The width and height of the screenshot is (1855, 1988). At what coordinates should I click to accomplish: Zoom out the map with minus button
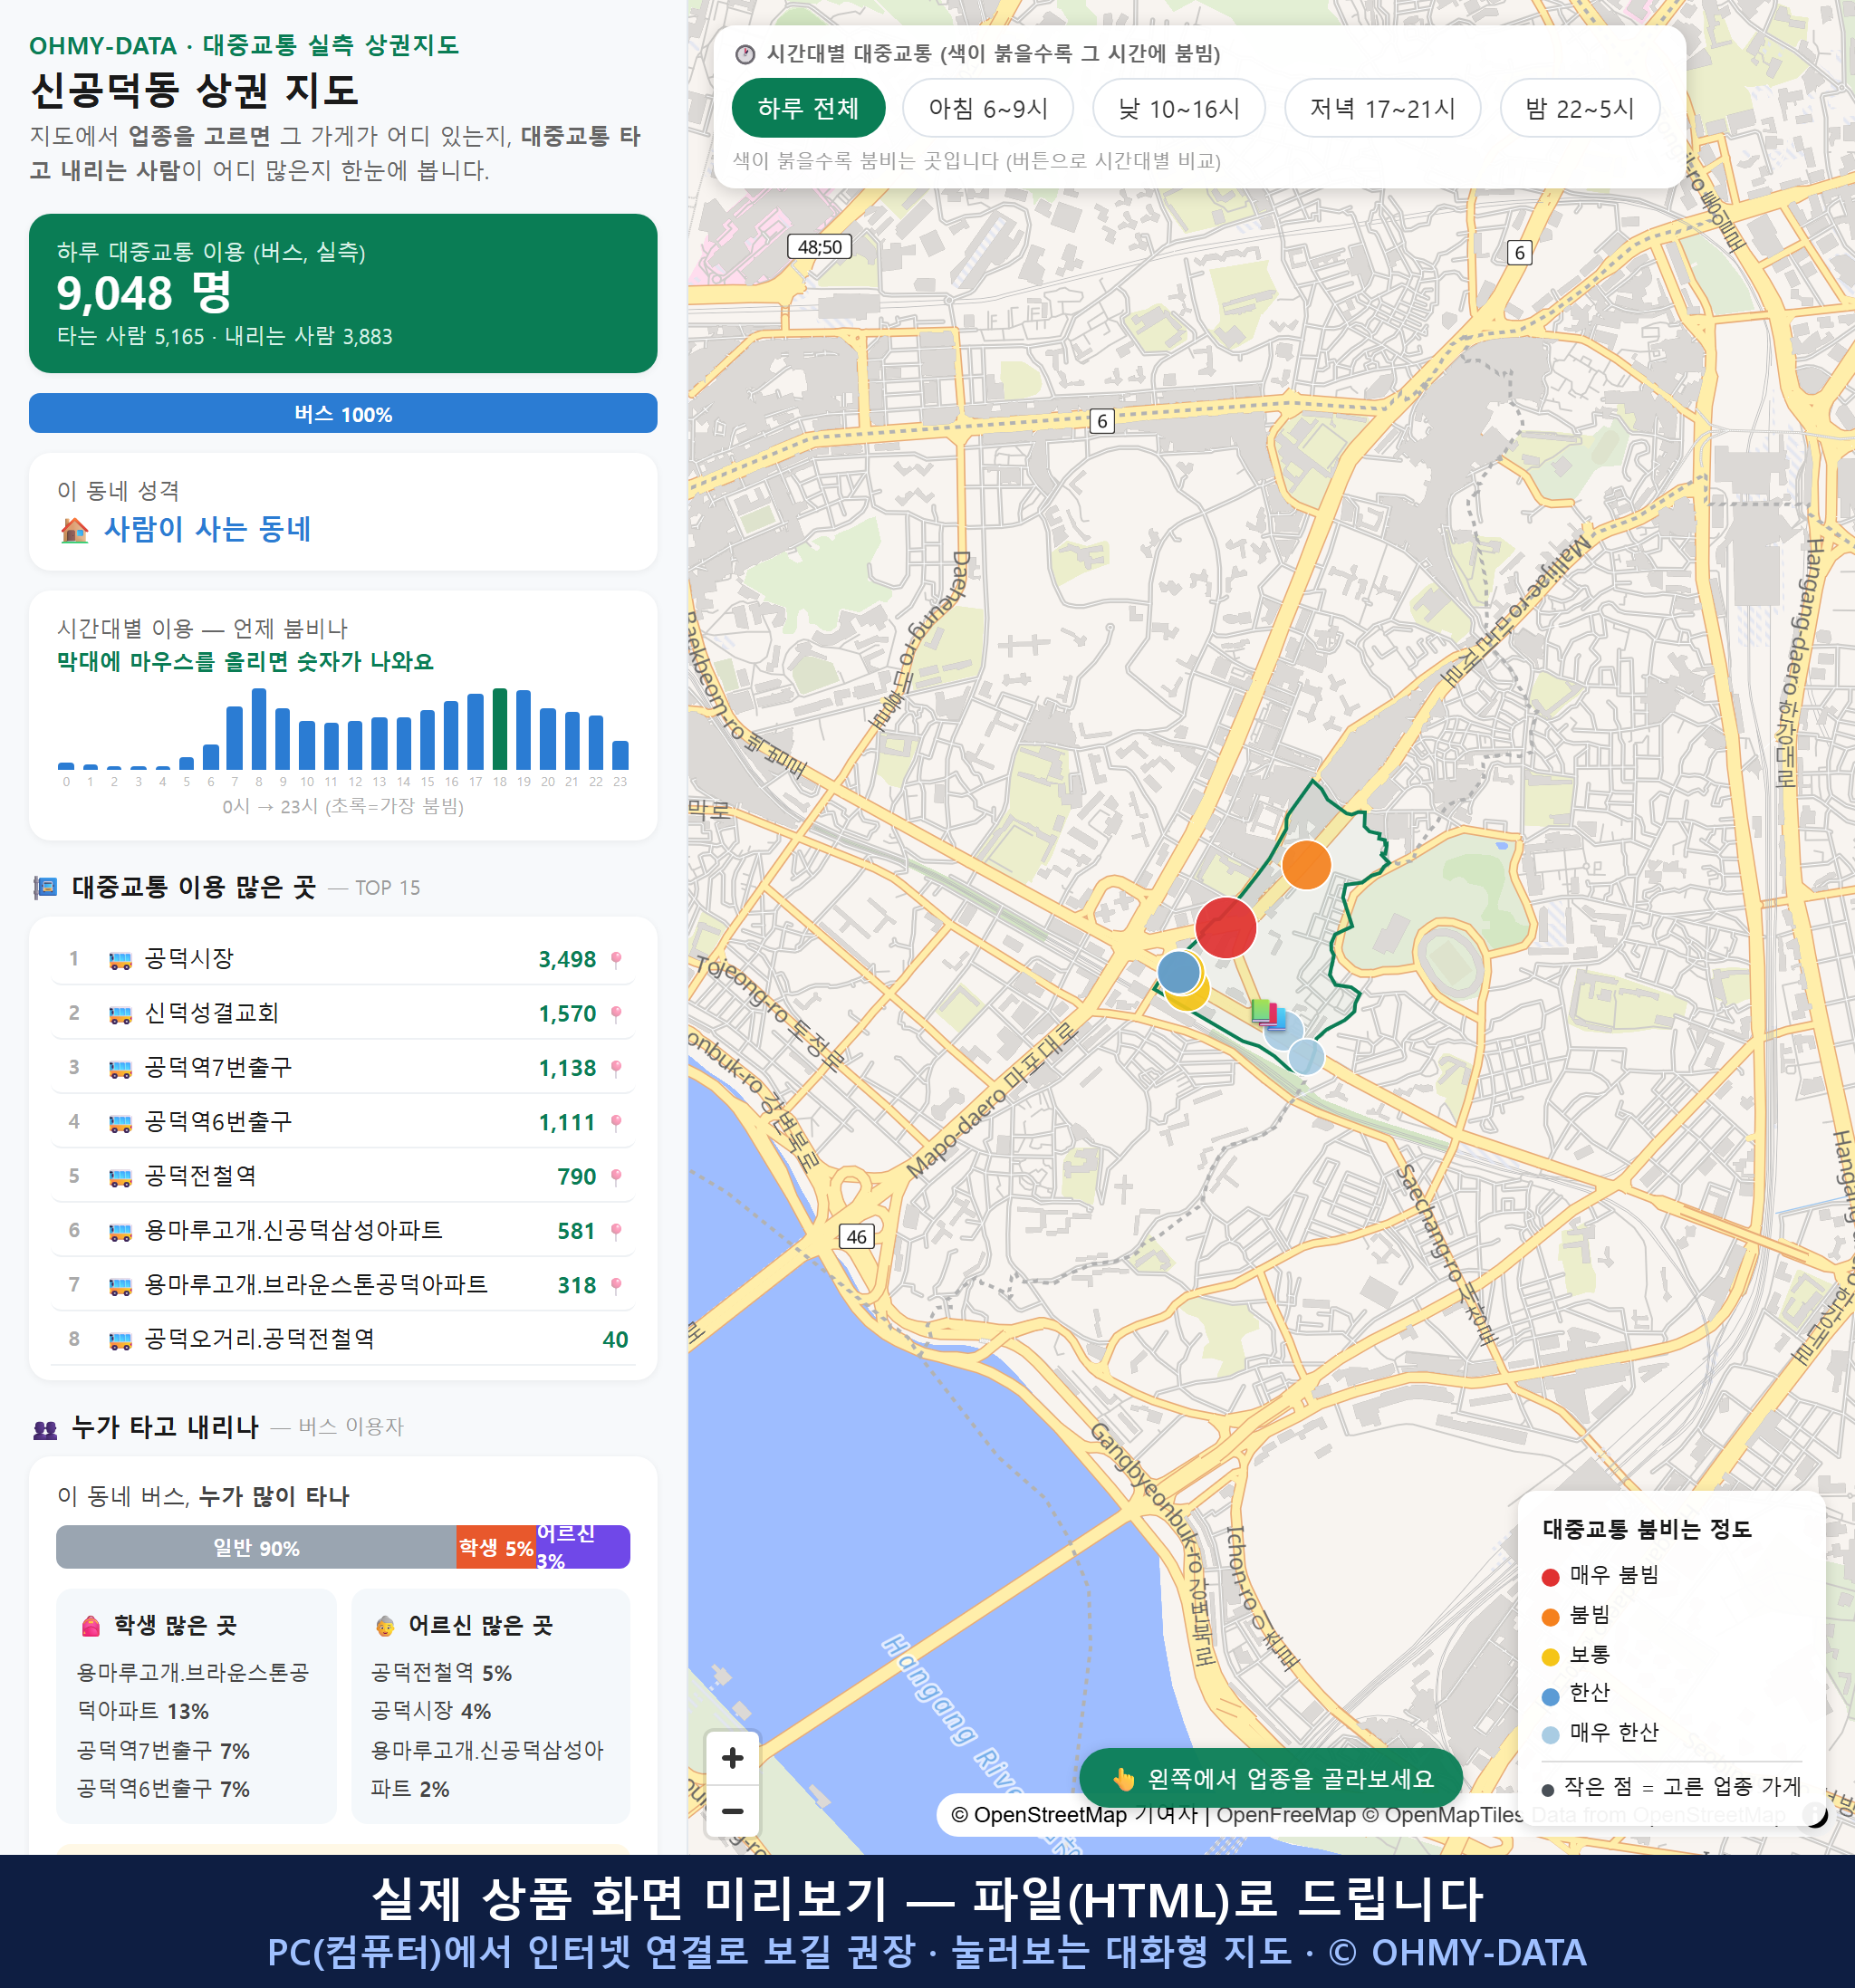coord(732,1811)
